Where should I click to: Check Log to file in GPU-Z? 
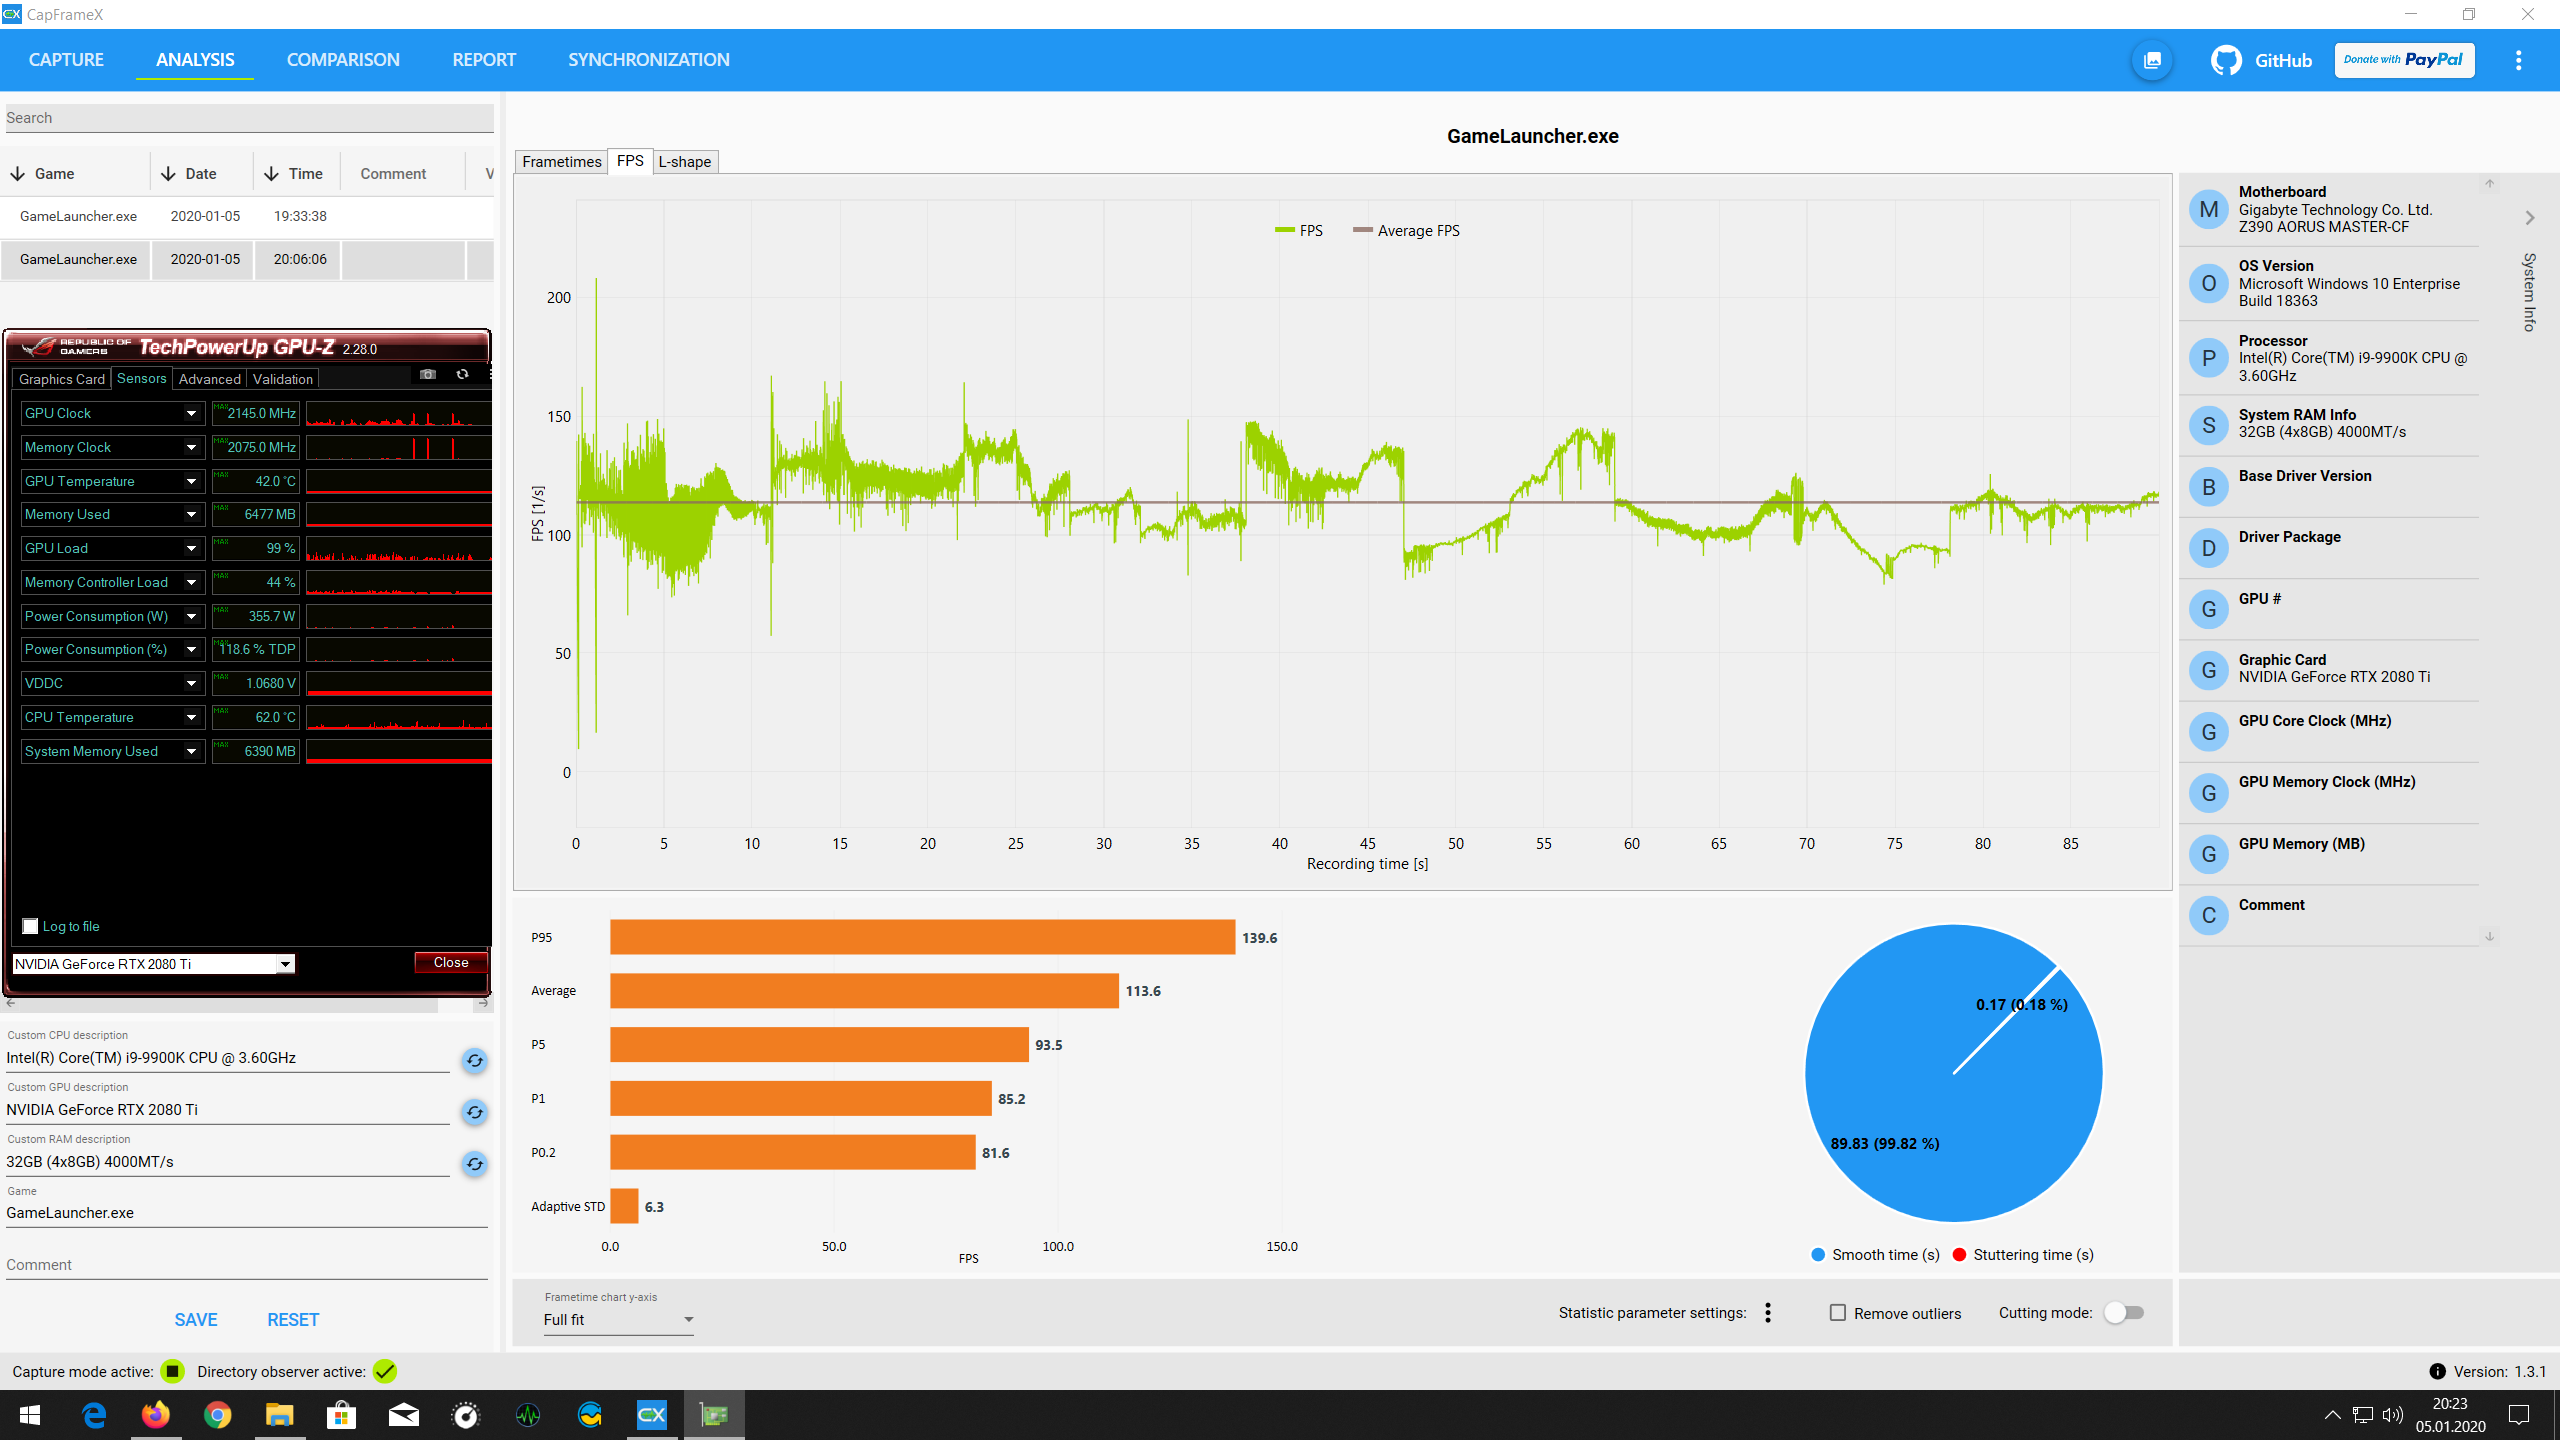30,927
